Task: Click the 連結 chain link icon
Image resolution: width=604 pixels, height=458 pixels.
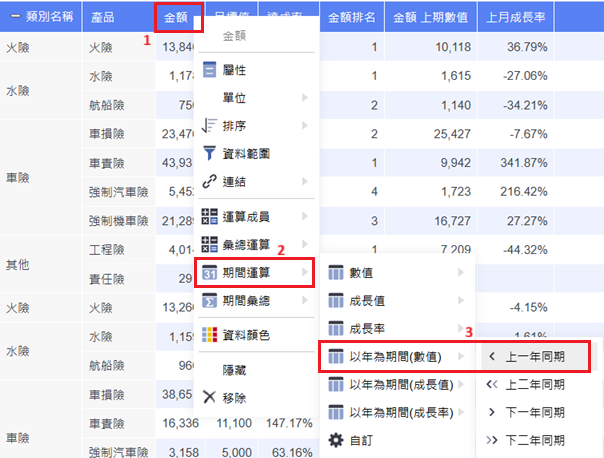Action: click(209, 181)
